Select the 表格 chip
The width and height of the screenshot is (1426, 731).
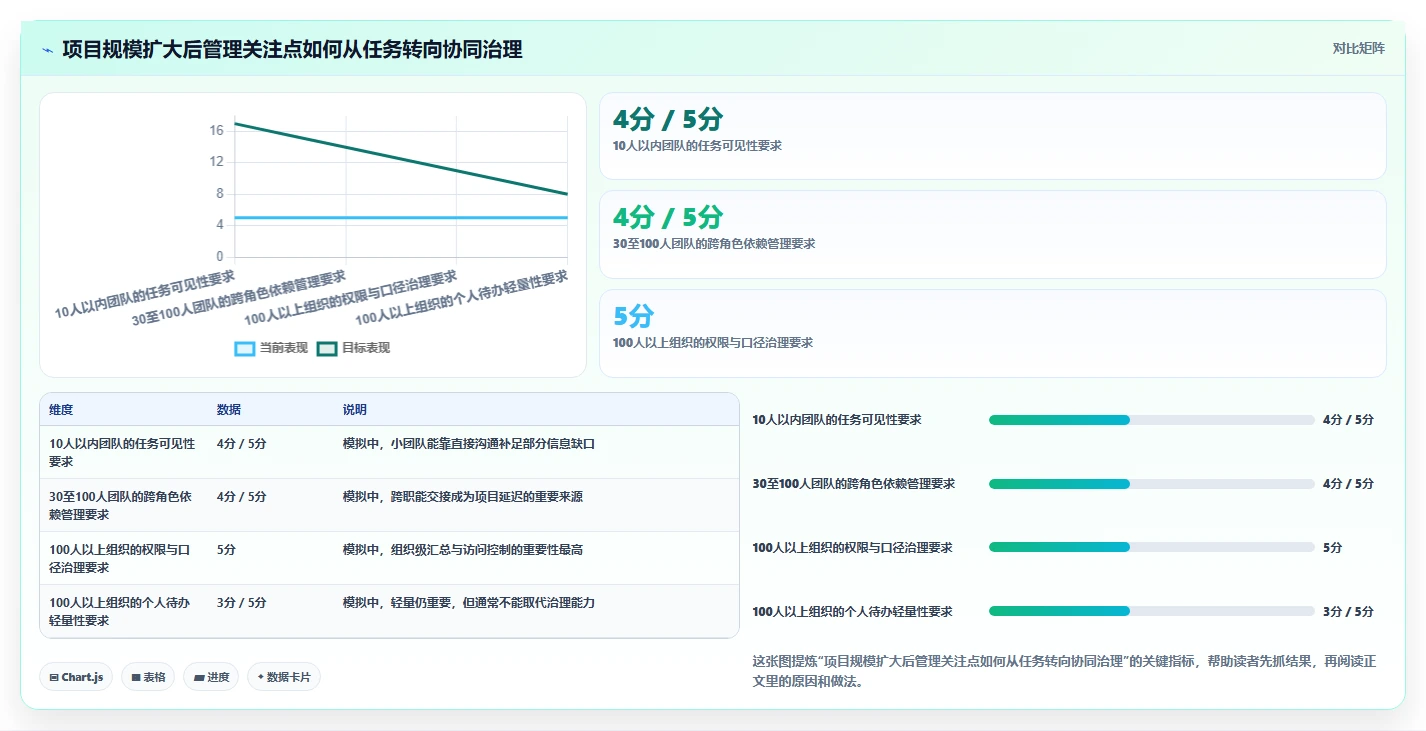pos(148,677)
